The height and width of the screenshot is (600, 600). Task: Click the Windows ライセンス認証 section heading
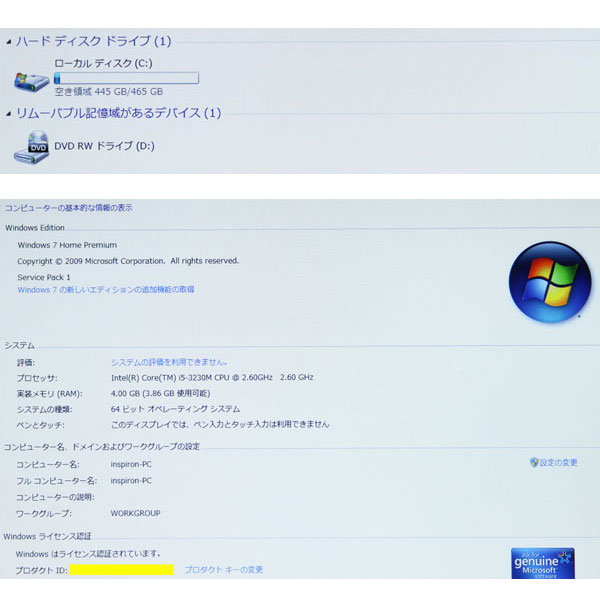[47, 536]
